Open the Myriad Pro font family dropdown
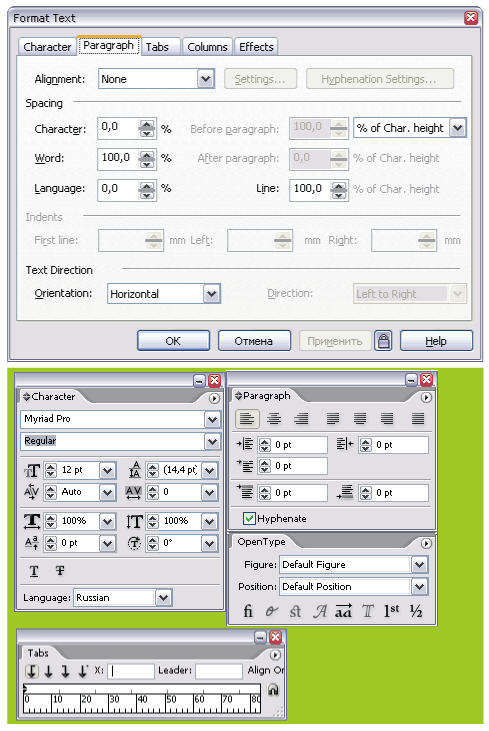Image resolution: width=489 pixels, height=731 pixels. [x=212, y=419]
